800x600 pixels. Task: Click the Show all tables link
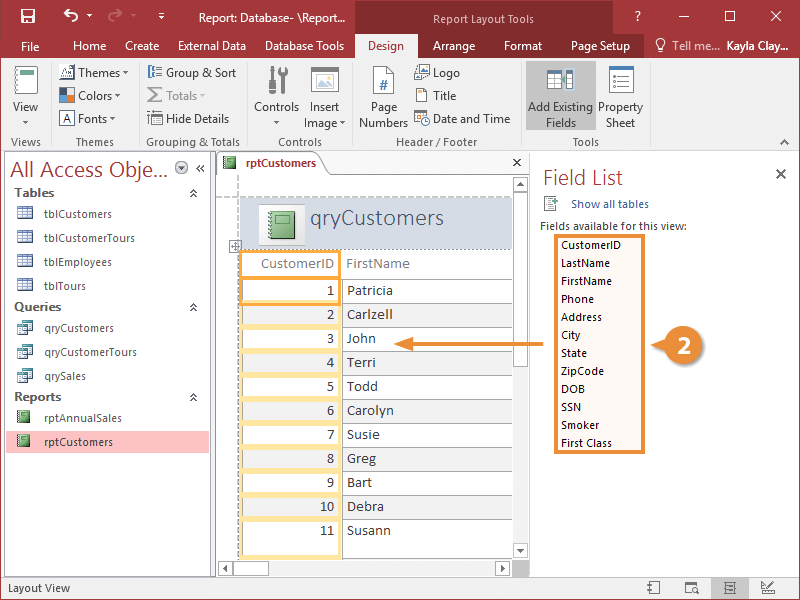pos(609,205)
